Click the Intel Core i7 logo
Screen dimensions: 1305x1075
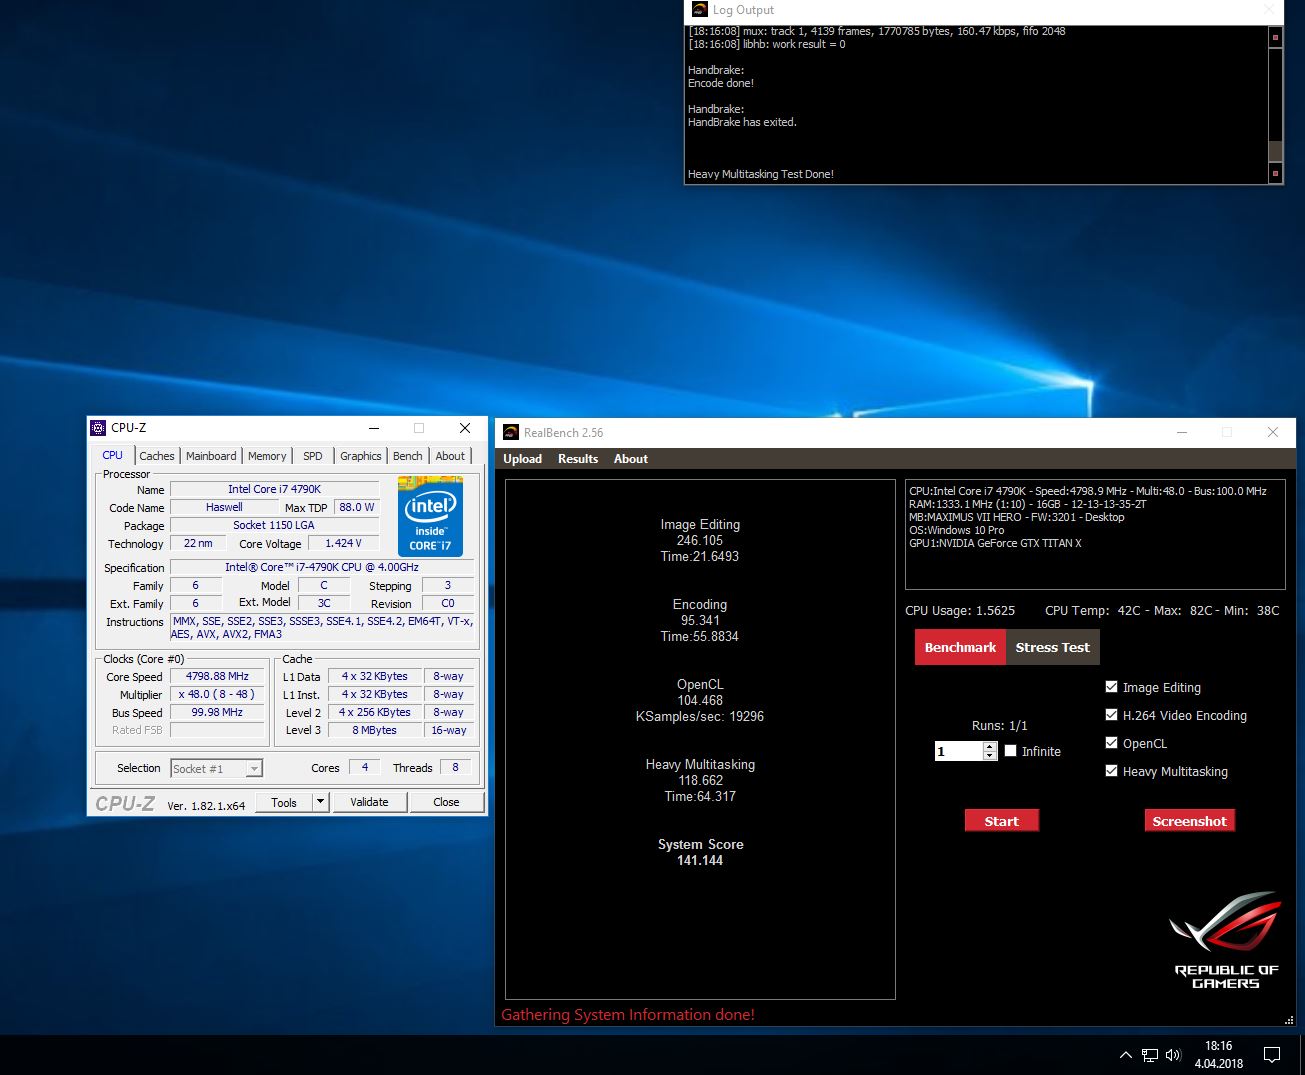pos(430,516)
